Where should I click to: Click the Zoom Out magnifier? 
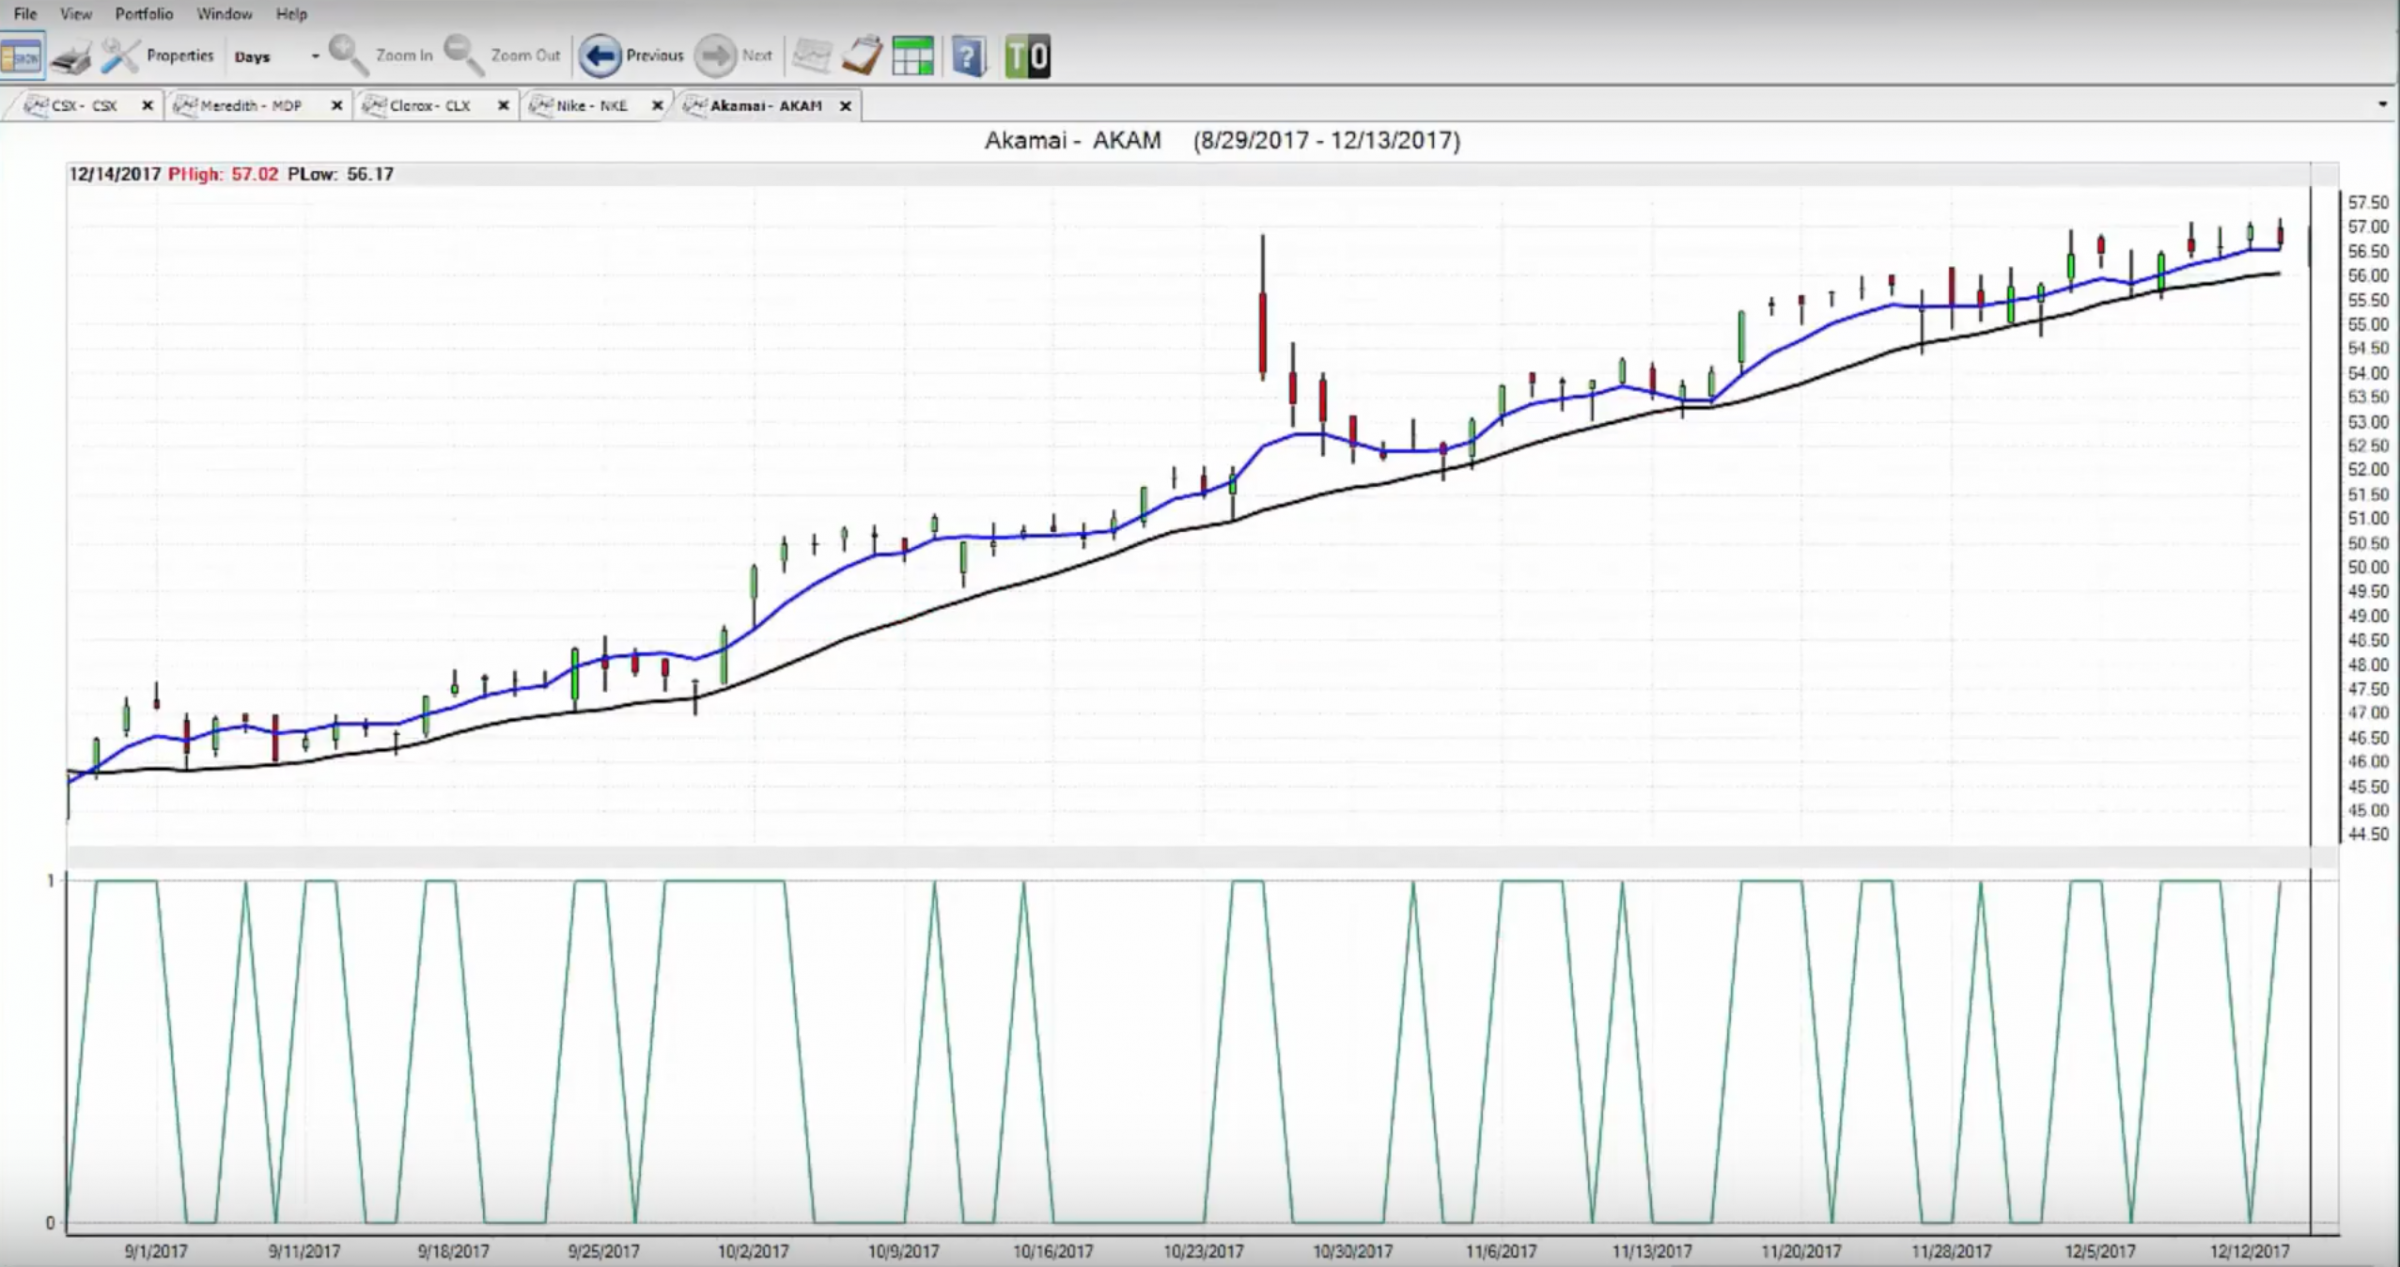463,55
